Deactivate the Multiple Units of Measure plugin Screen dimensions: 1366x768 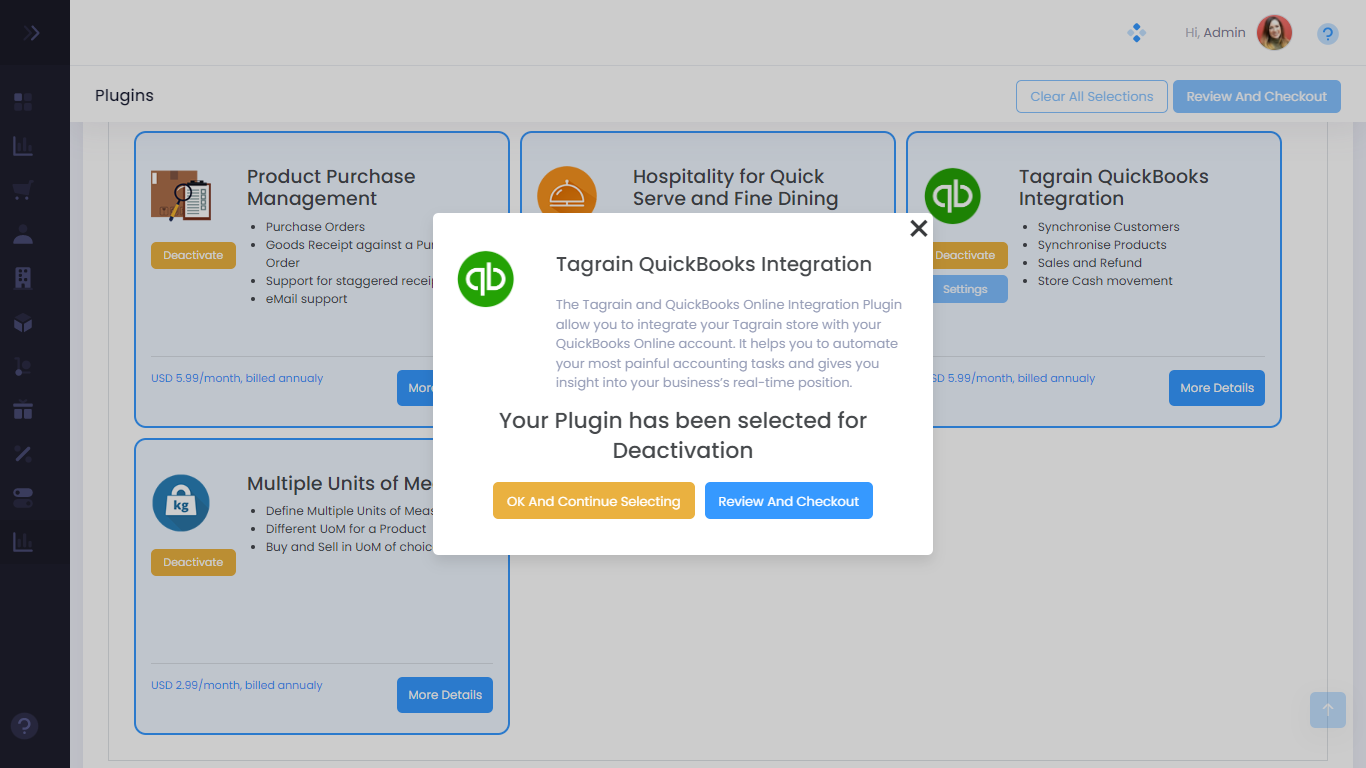pos(193,562)
